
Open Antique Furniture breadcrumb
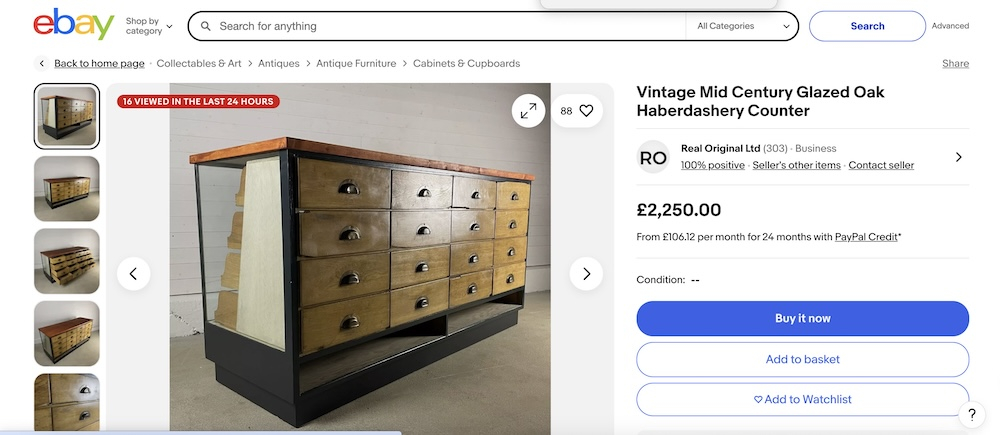(x=356, y=64)
